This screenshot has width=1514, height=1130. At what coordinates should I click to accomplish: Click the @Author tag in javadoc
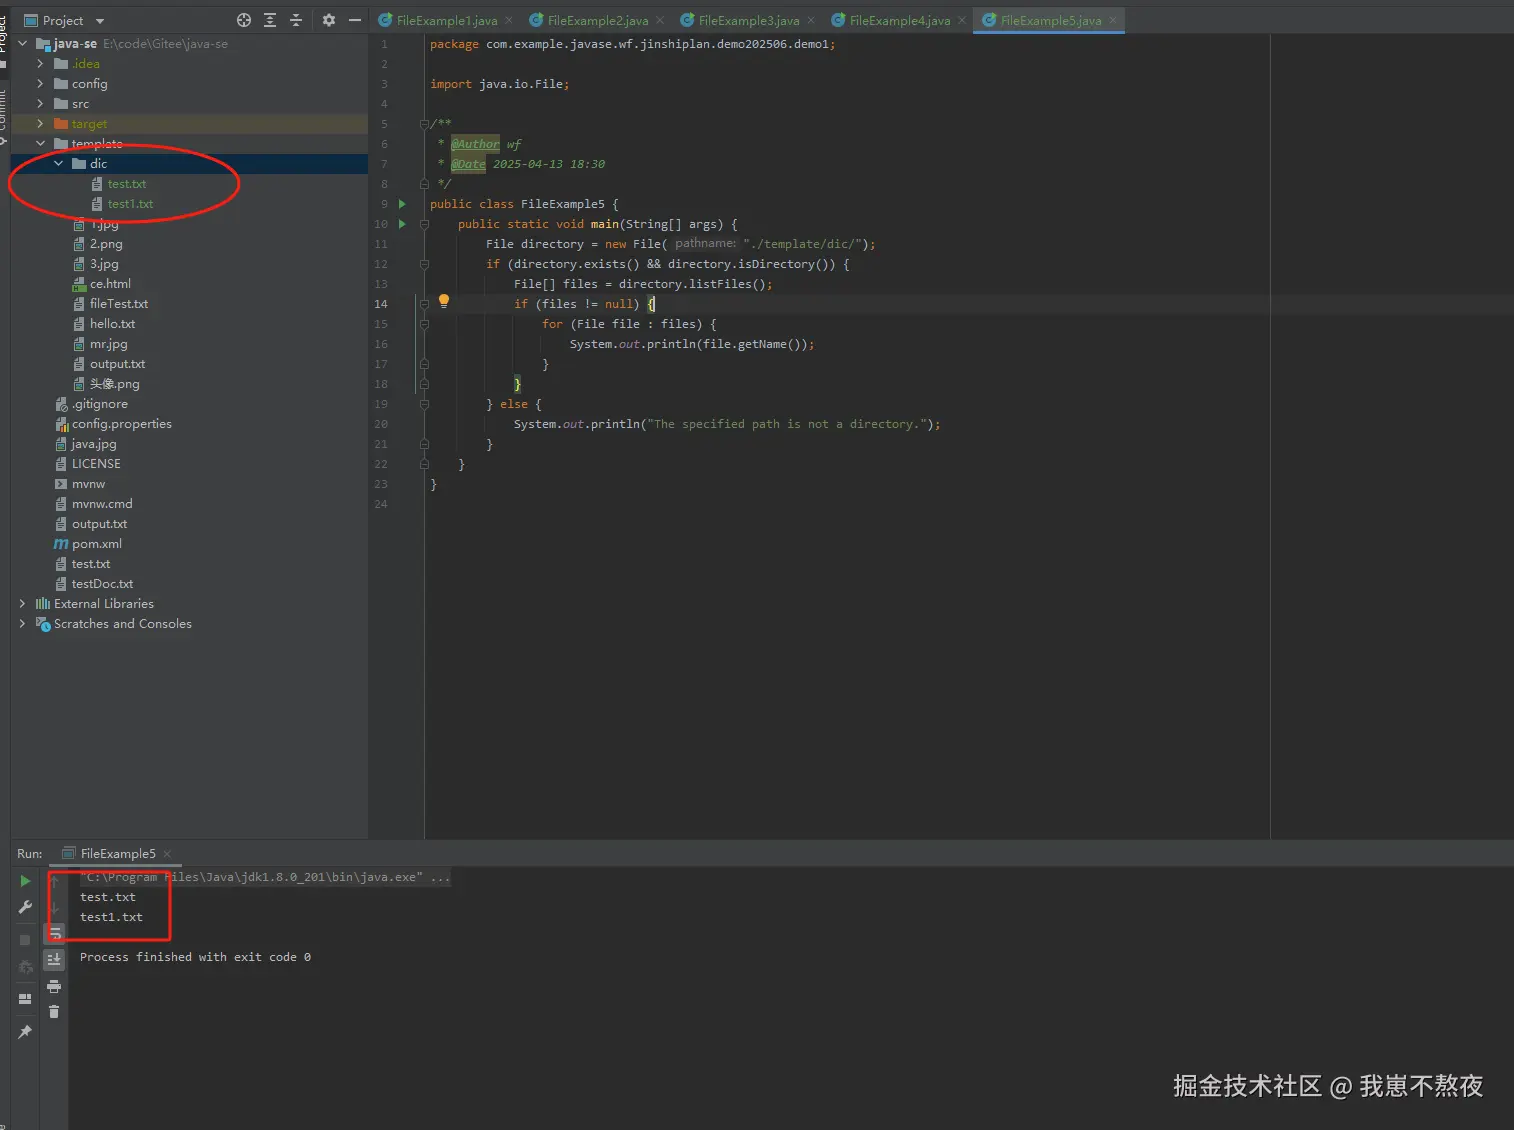pyautogui.click(x=475, y=144)
